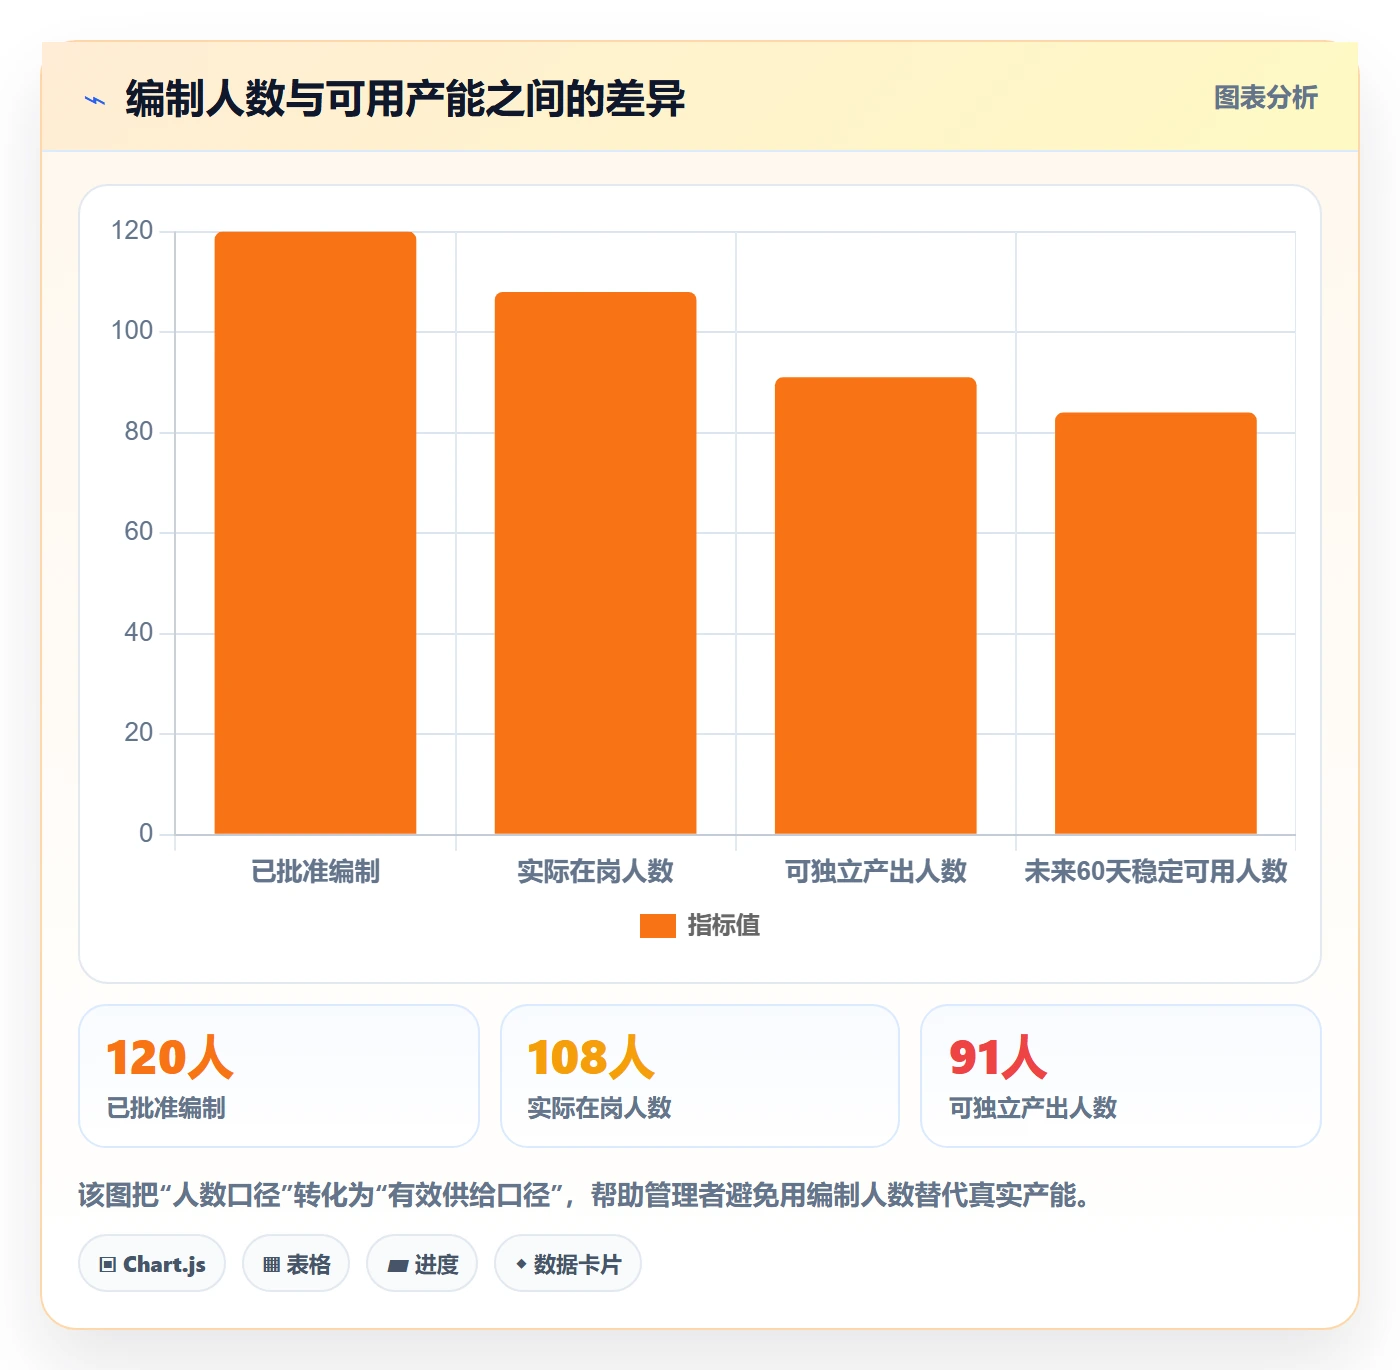Image resolution: width=1400 pixels, height=1370 pixels.
Task: Click the description sentence starting 该图把
Action: point(585,1195)
